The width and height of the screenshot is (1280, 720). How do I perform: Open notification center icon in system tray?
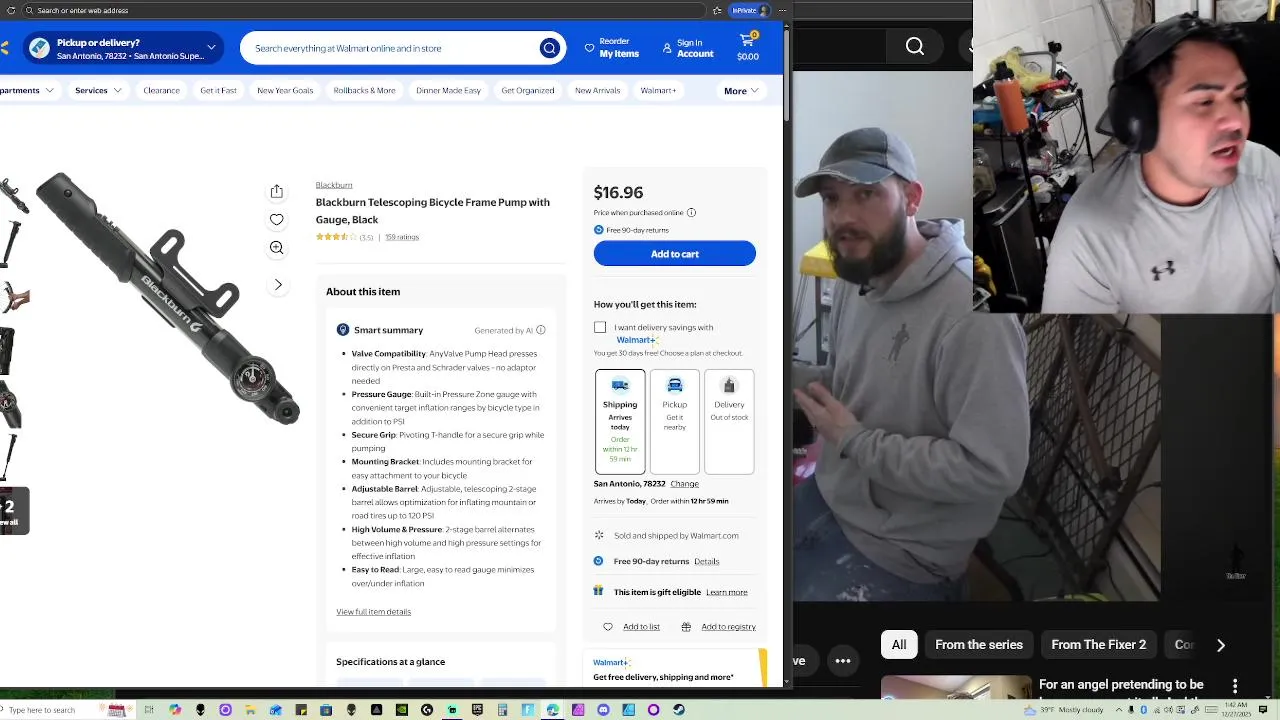[x=1263, y=710]
